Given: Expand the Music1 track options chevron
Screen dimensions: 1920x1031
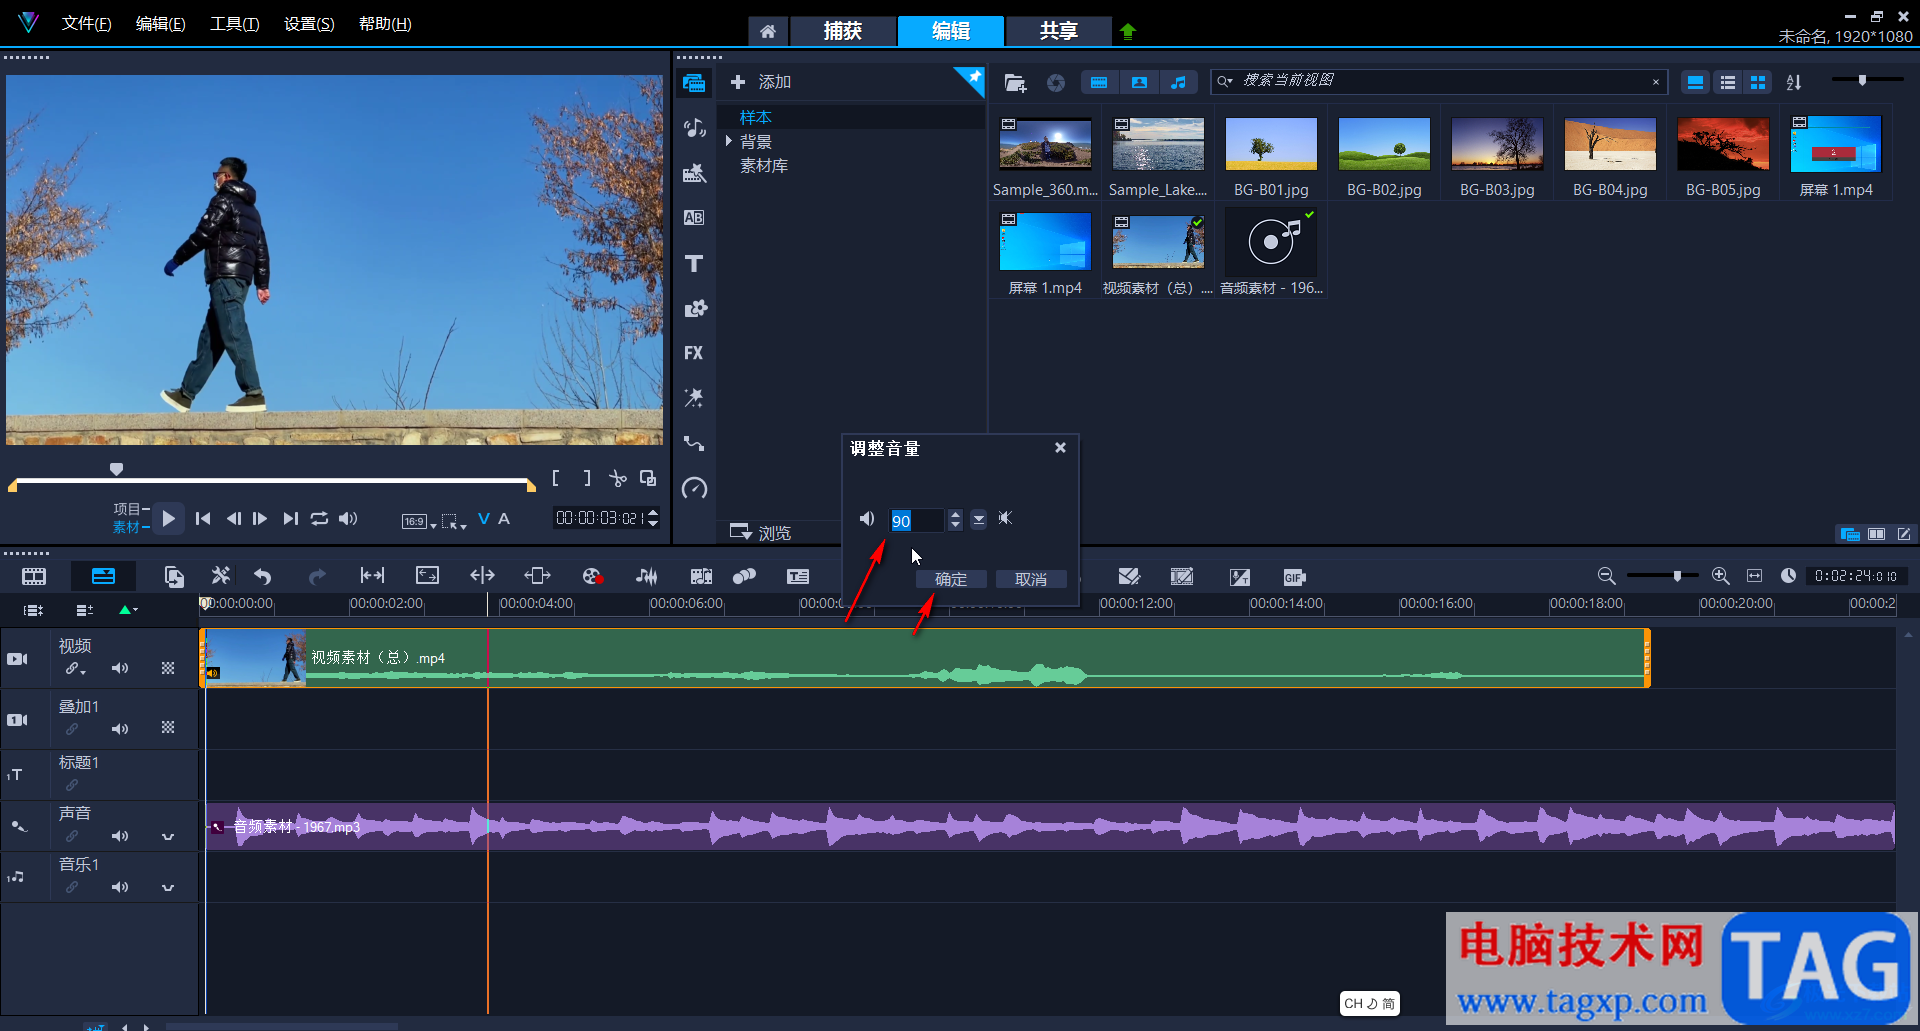Looking at the screenshot, I should pyautogui.click(x=168, y=888).
